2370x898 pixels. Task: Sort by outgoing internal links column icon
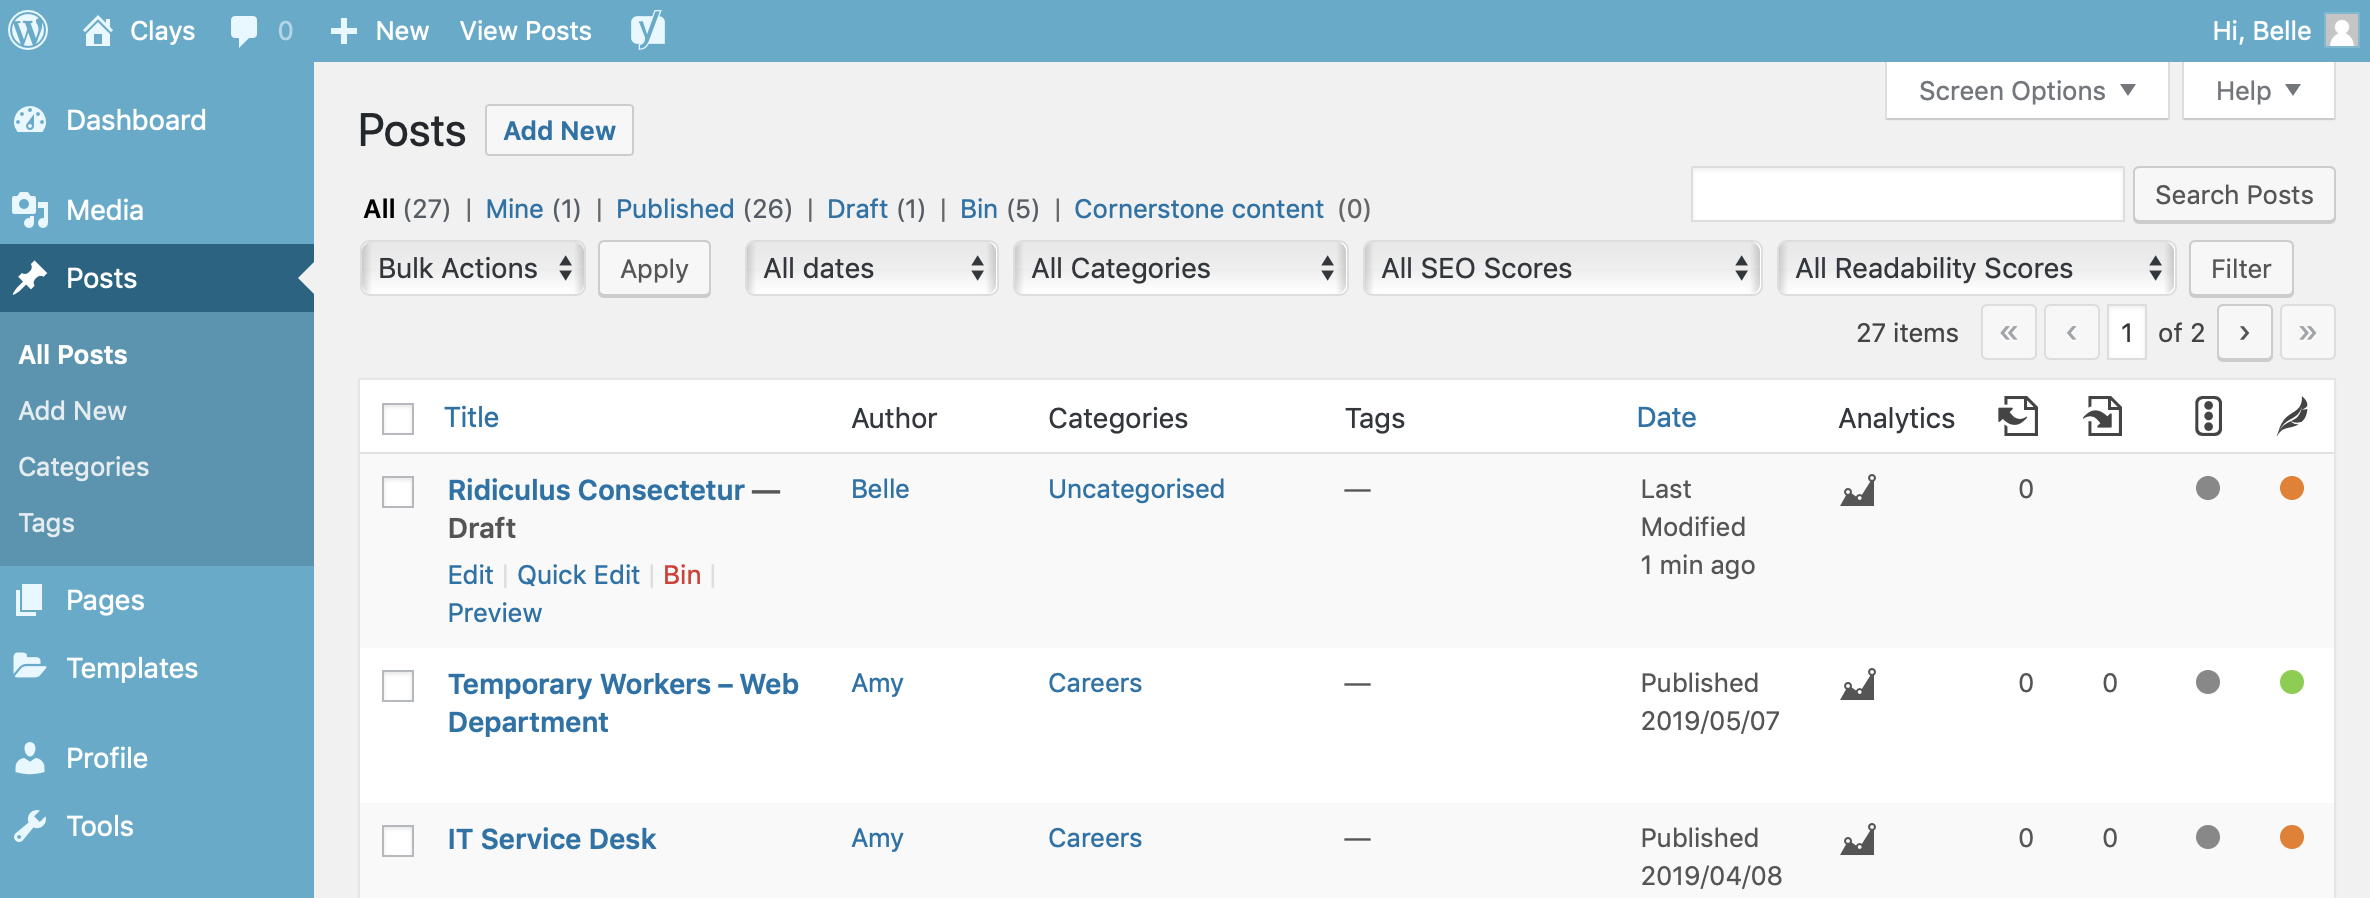2018,417
